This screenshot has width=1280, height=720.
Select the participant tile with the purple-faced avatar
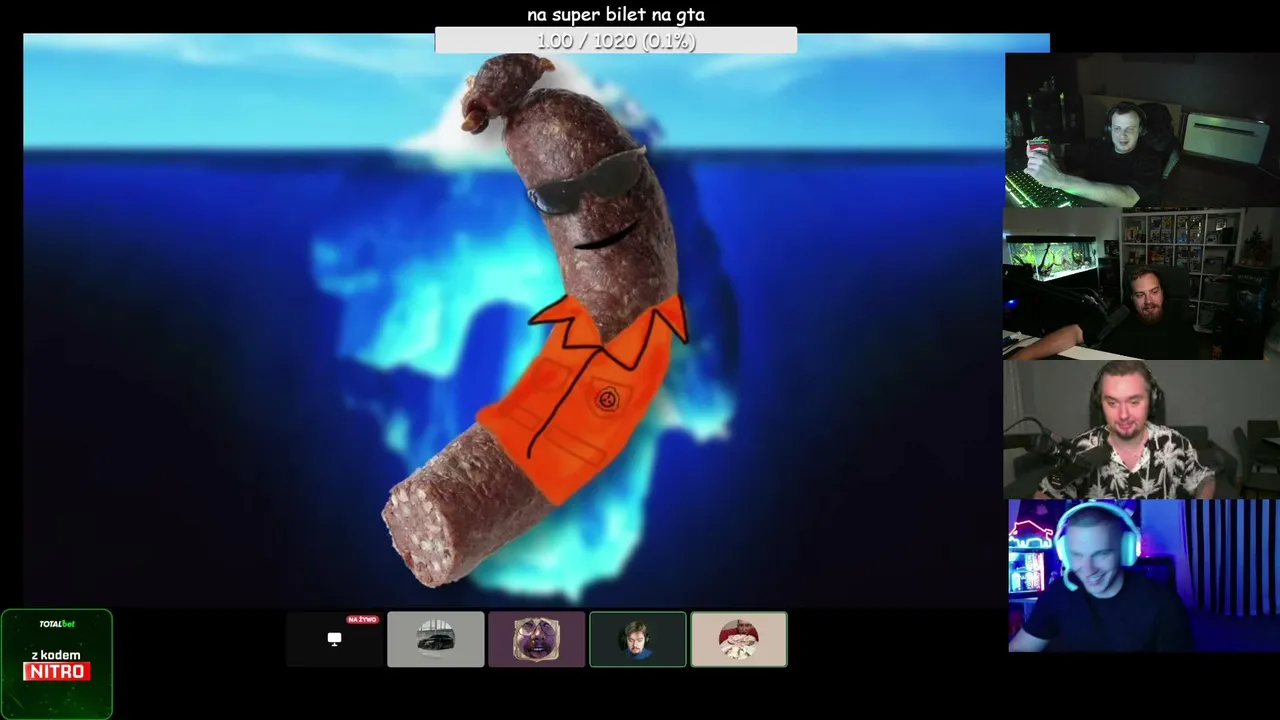coord(537,639)
